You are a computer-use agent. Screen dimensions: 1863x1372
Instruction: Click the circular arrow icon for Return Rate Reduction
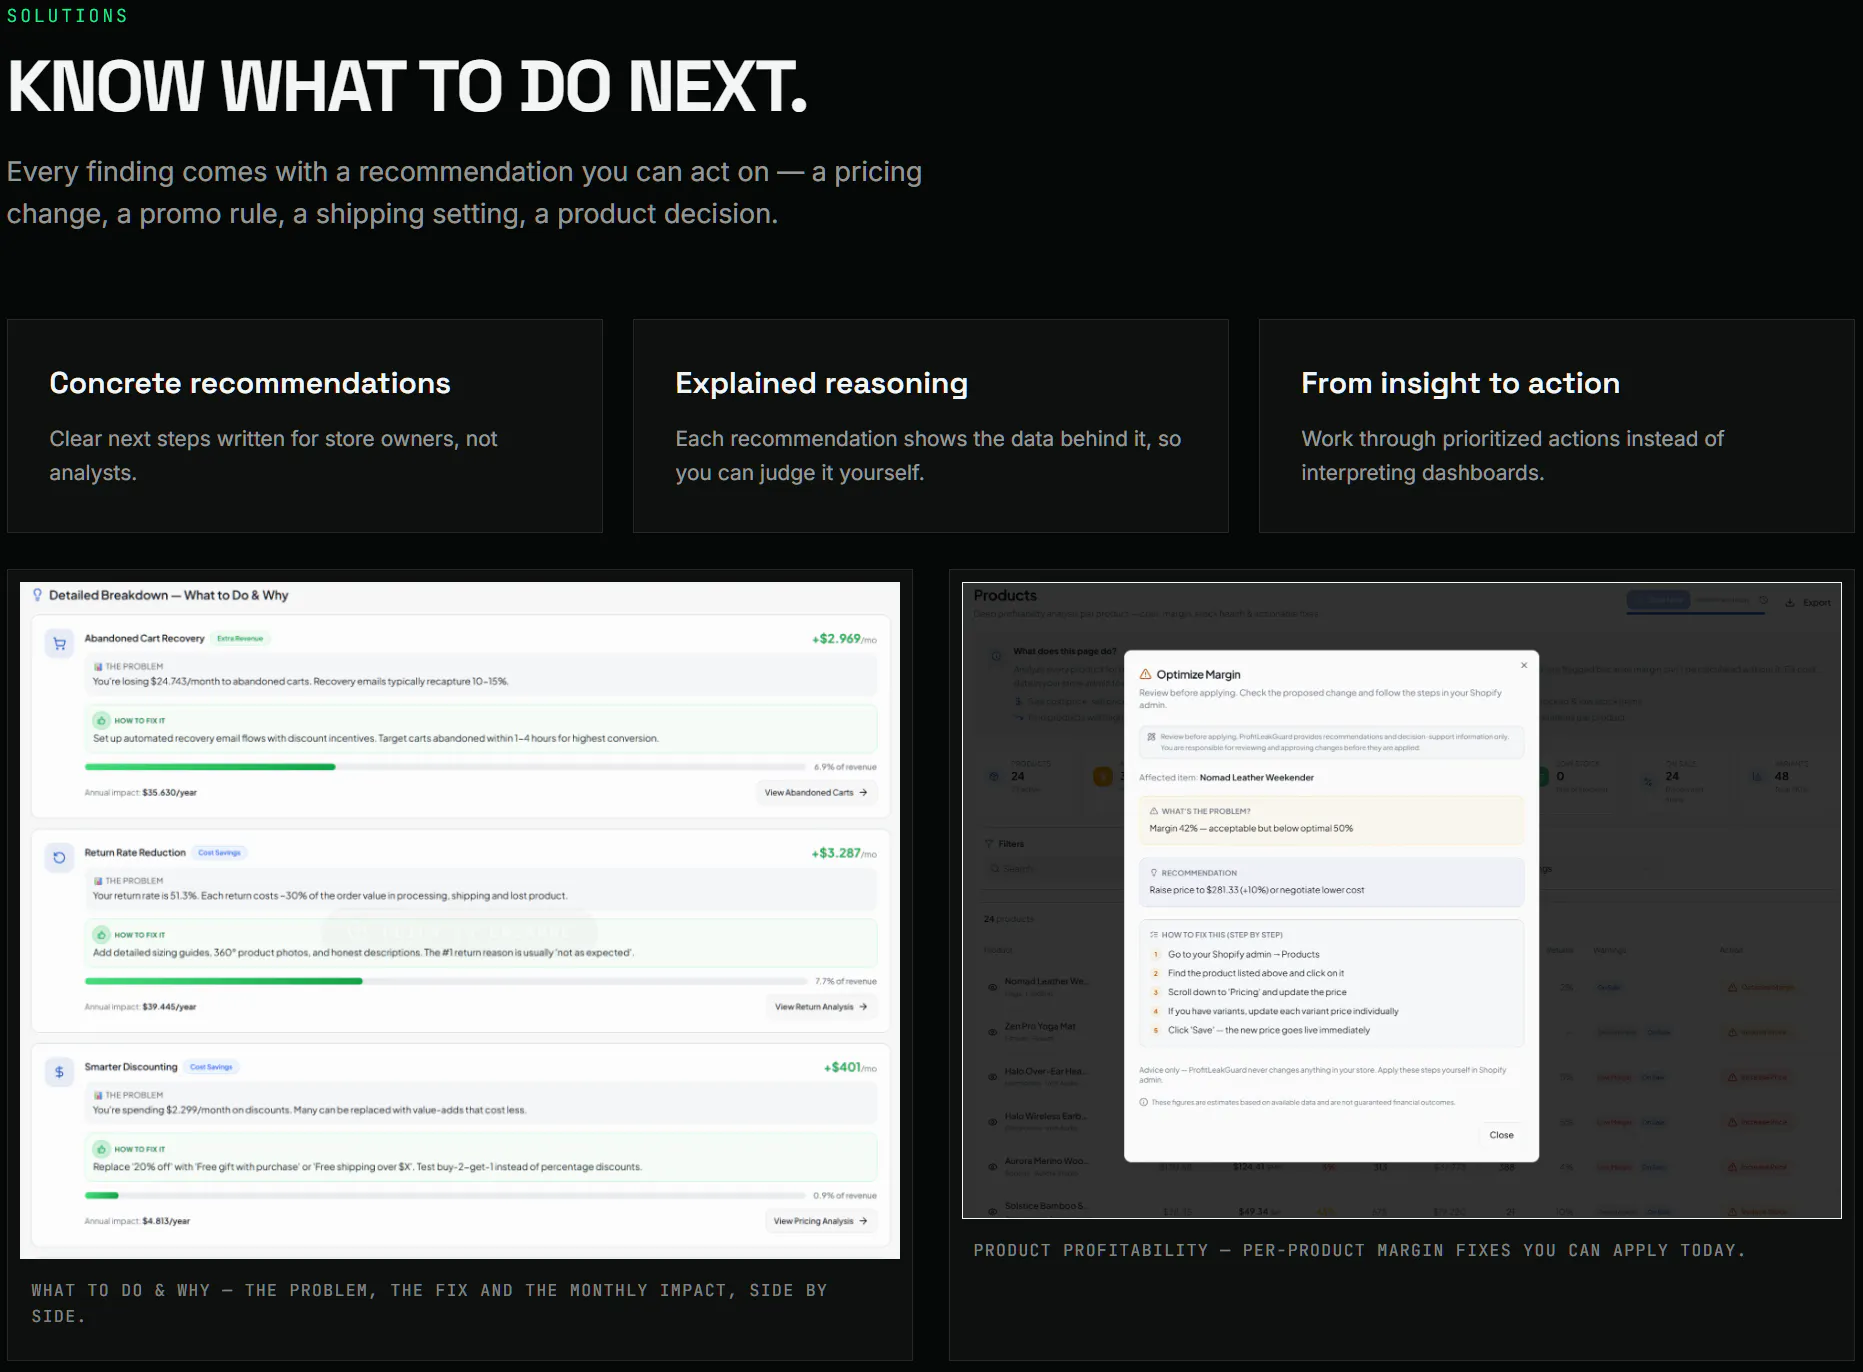[60, 858]
